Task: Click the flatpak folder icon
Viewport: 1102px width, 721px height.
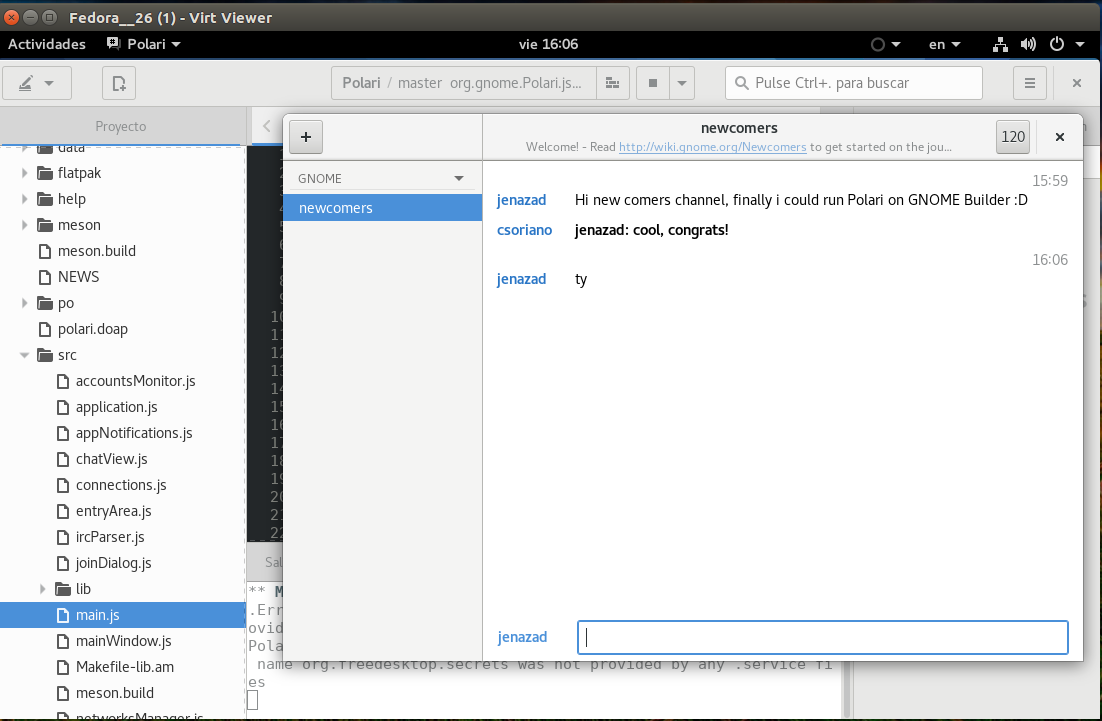Action: [x=45, y=173]
